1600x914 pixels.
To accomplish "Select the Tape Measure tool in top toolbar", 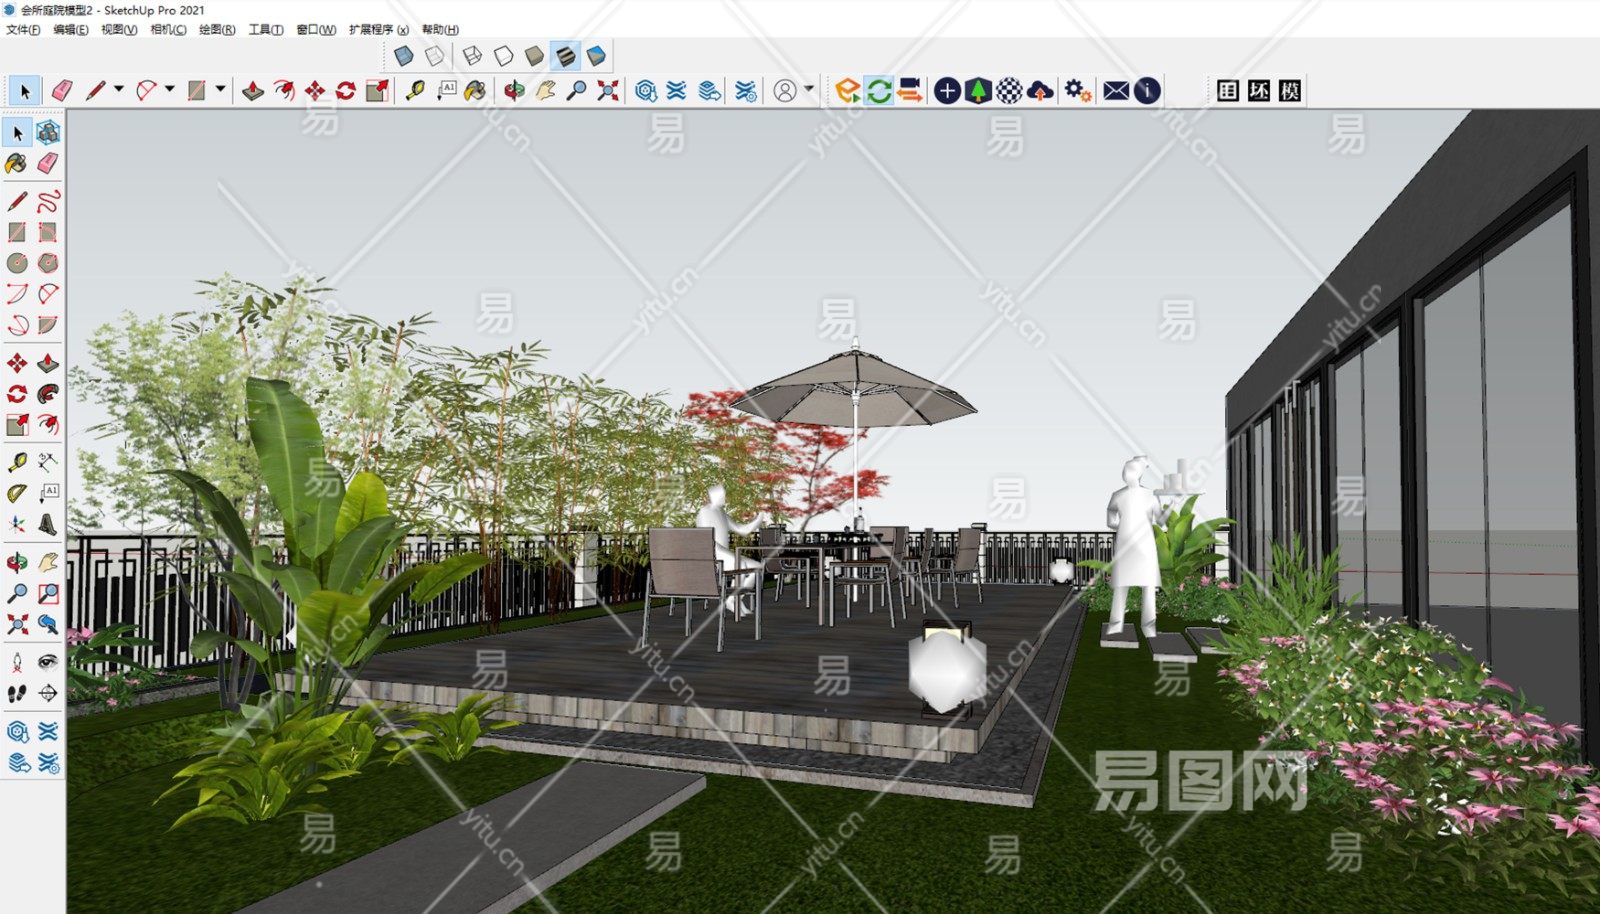I will click(414, 91).
